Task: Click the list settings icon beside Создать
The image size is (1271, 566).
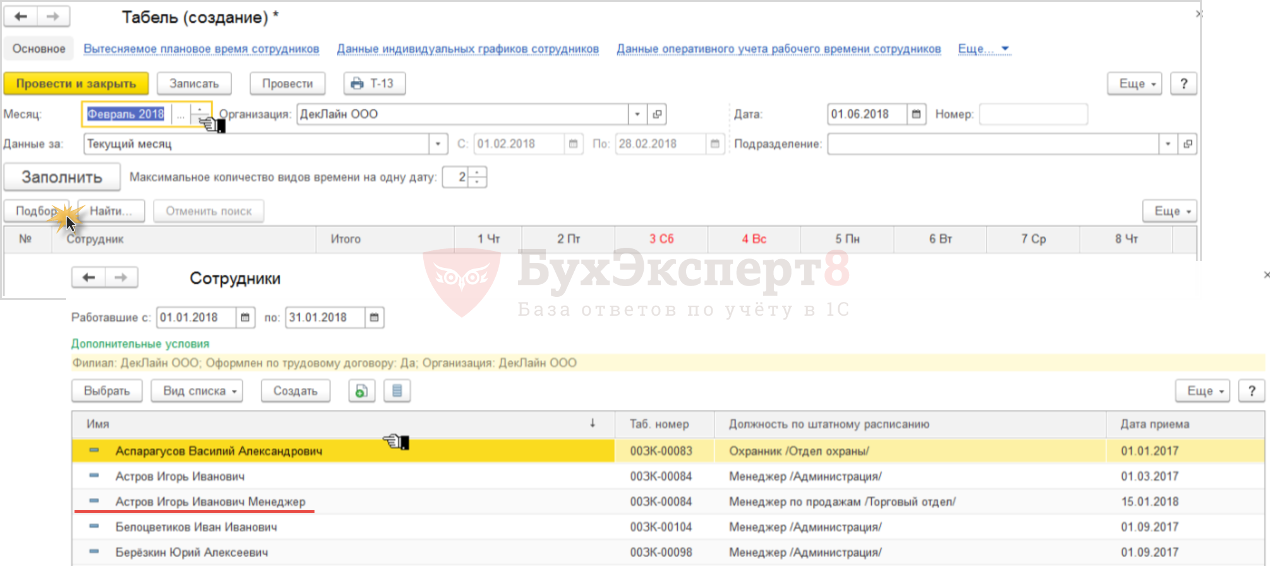Action: tap(397, 391)
